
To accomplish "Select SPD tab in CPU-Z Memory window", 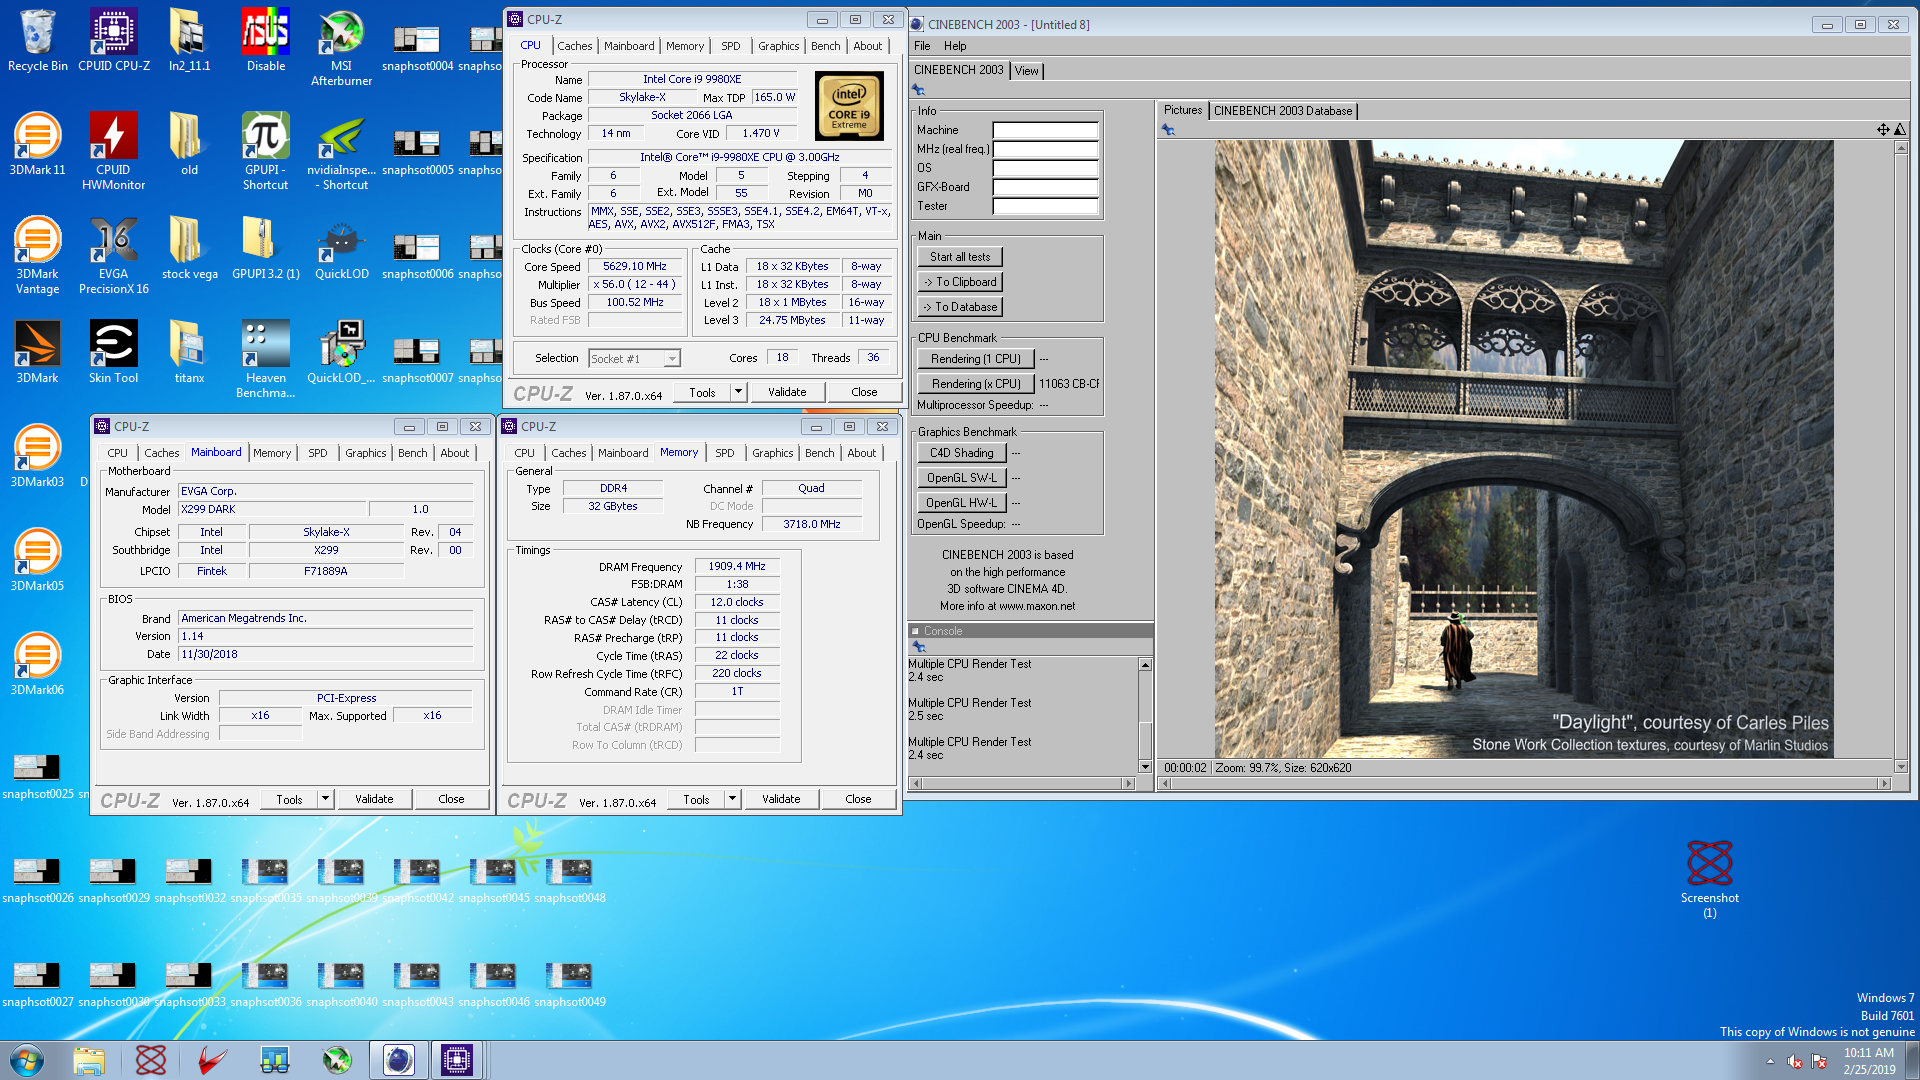I will tap(725, 453).
